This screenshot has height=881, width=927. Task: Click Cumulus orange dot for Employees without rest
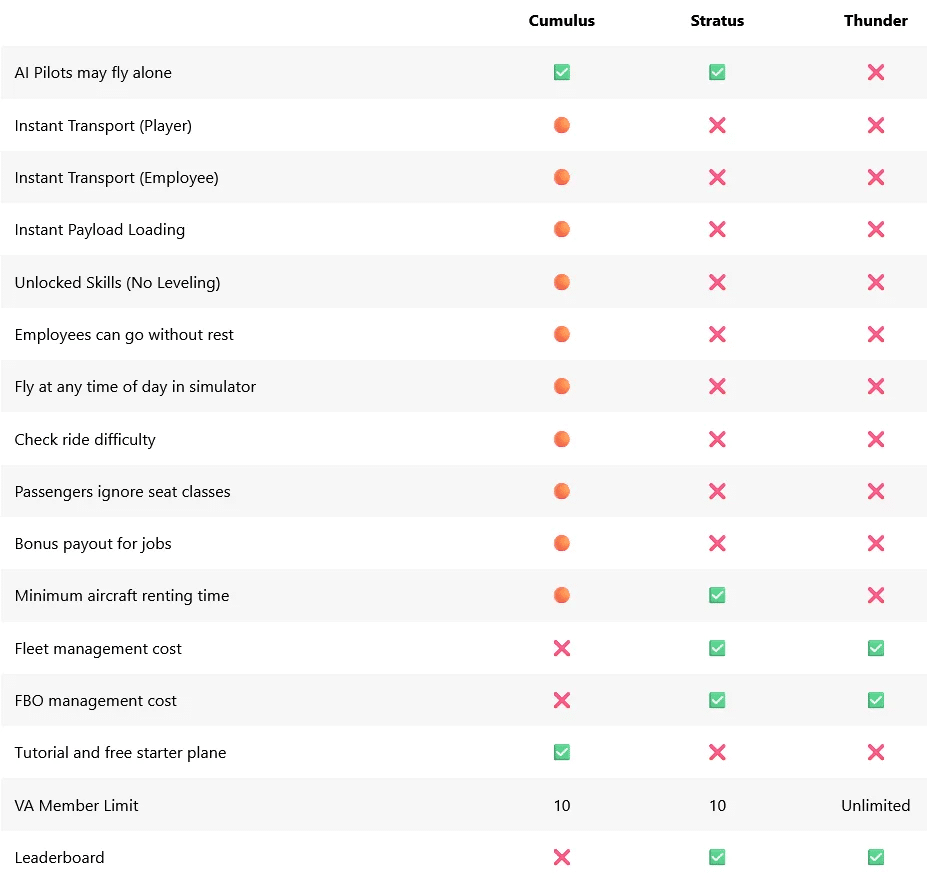(562, 334)
